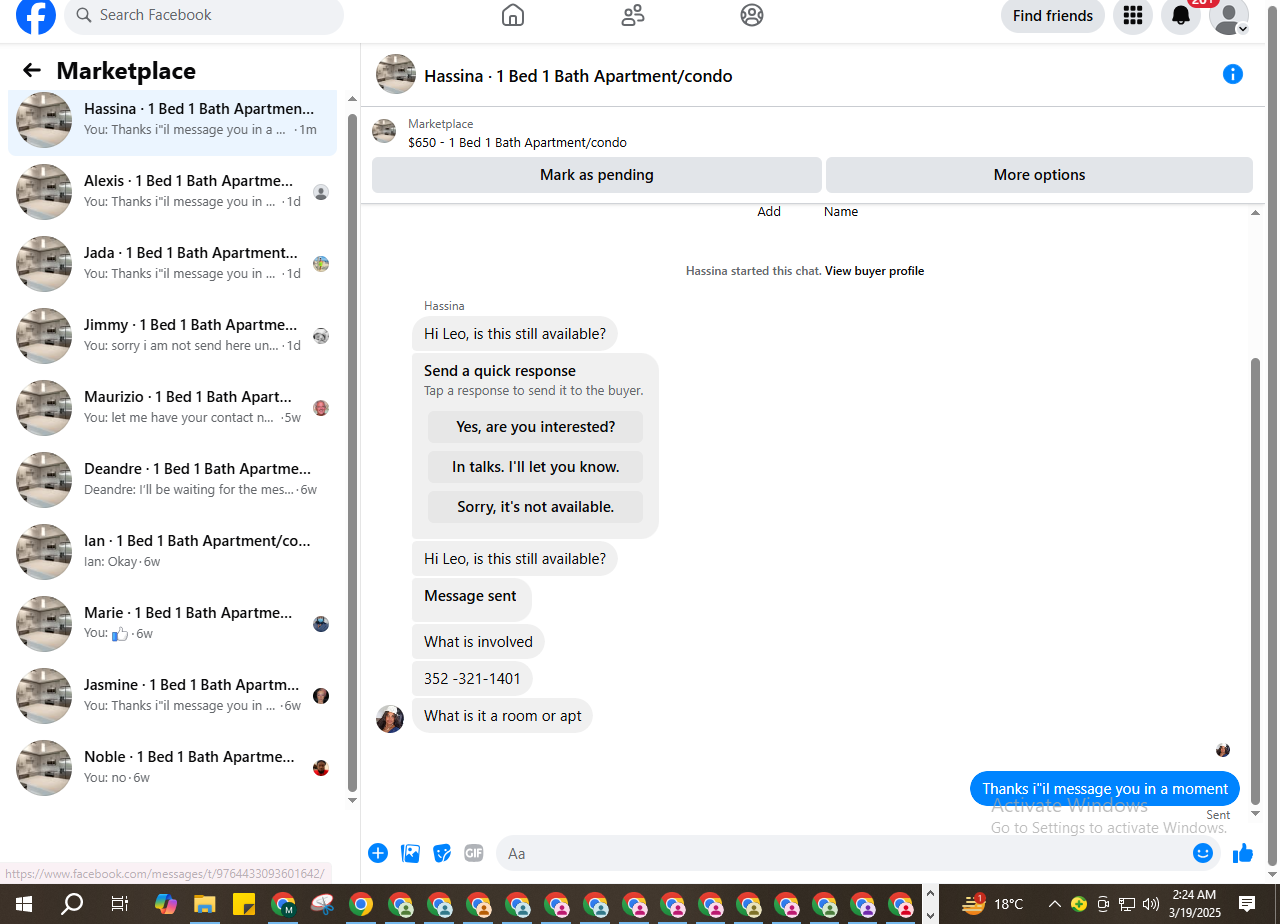1280x924 pixels.
Task: Open Windows taskbar search
Action: pyautogui.click(x=72, y=904)
